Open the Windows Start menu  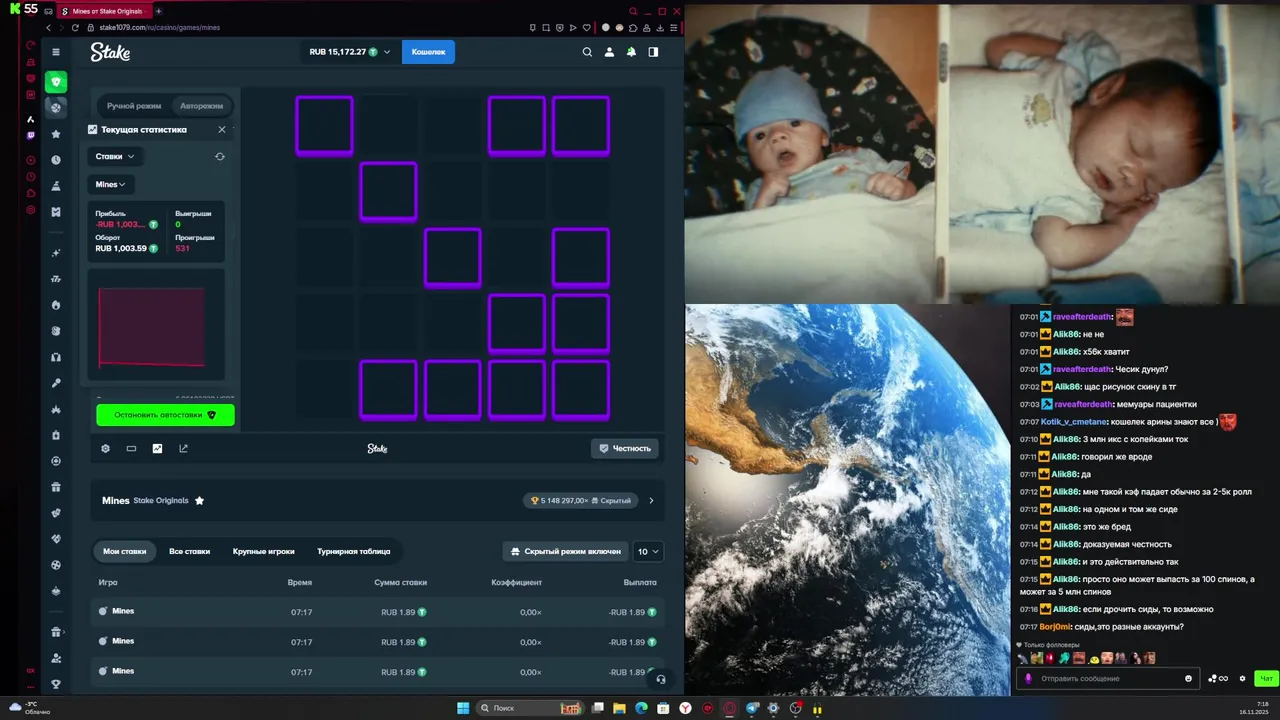click(463, 708)
